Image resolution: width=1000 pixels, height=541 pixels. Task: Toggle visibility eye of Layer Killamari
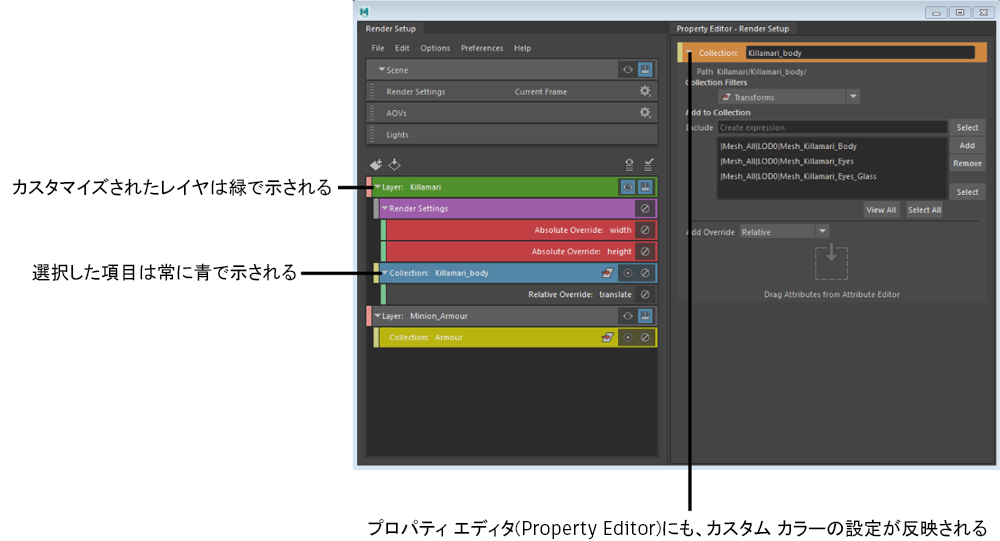tap(628, 187)
